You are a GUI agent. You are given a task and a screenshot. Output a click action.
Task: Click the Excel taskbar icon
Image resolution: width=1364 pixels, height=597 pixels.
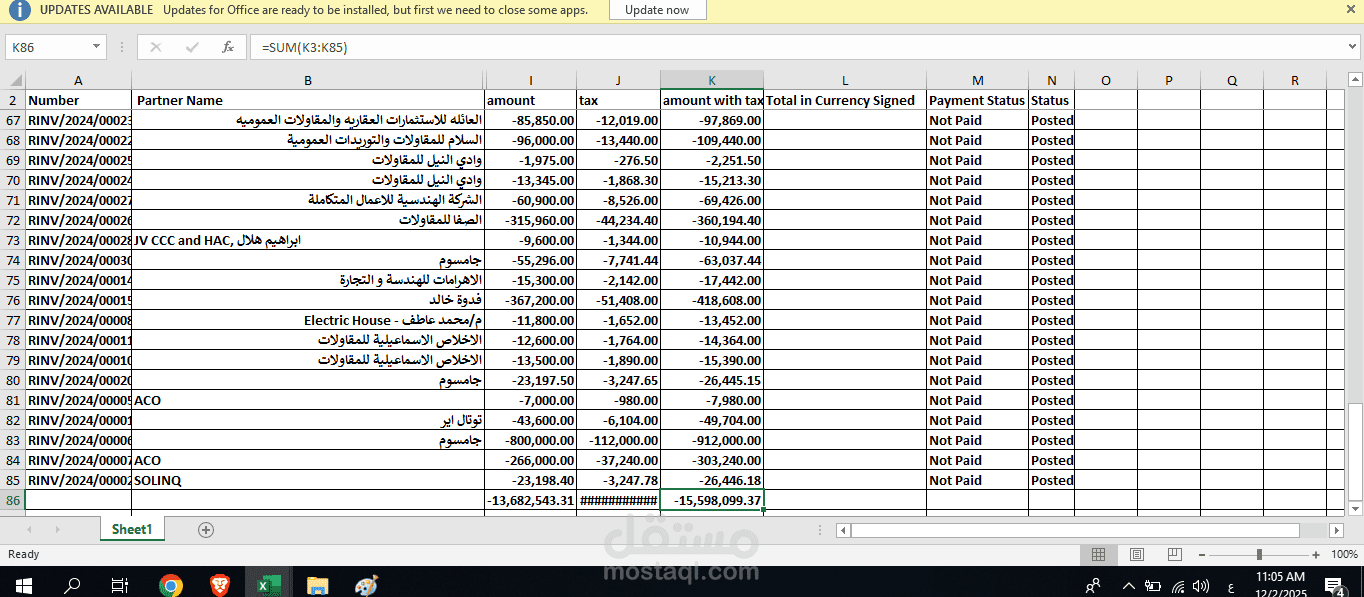pyautogui.click(x=268, y=585)
